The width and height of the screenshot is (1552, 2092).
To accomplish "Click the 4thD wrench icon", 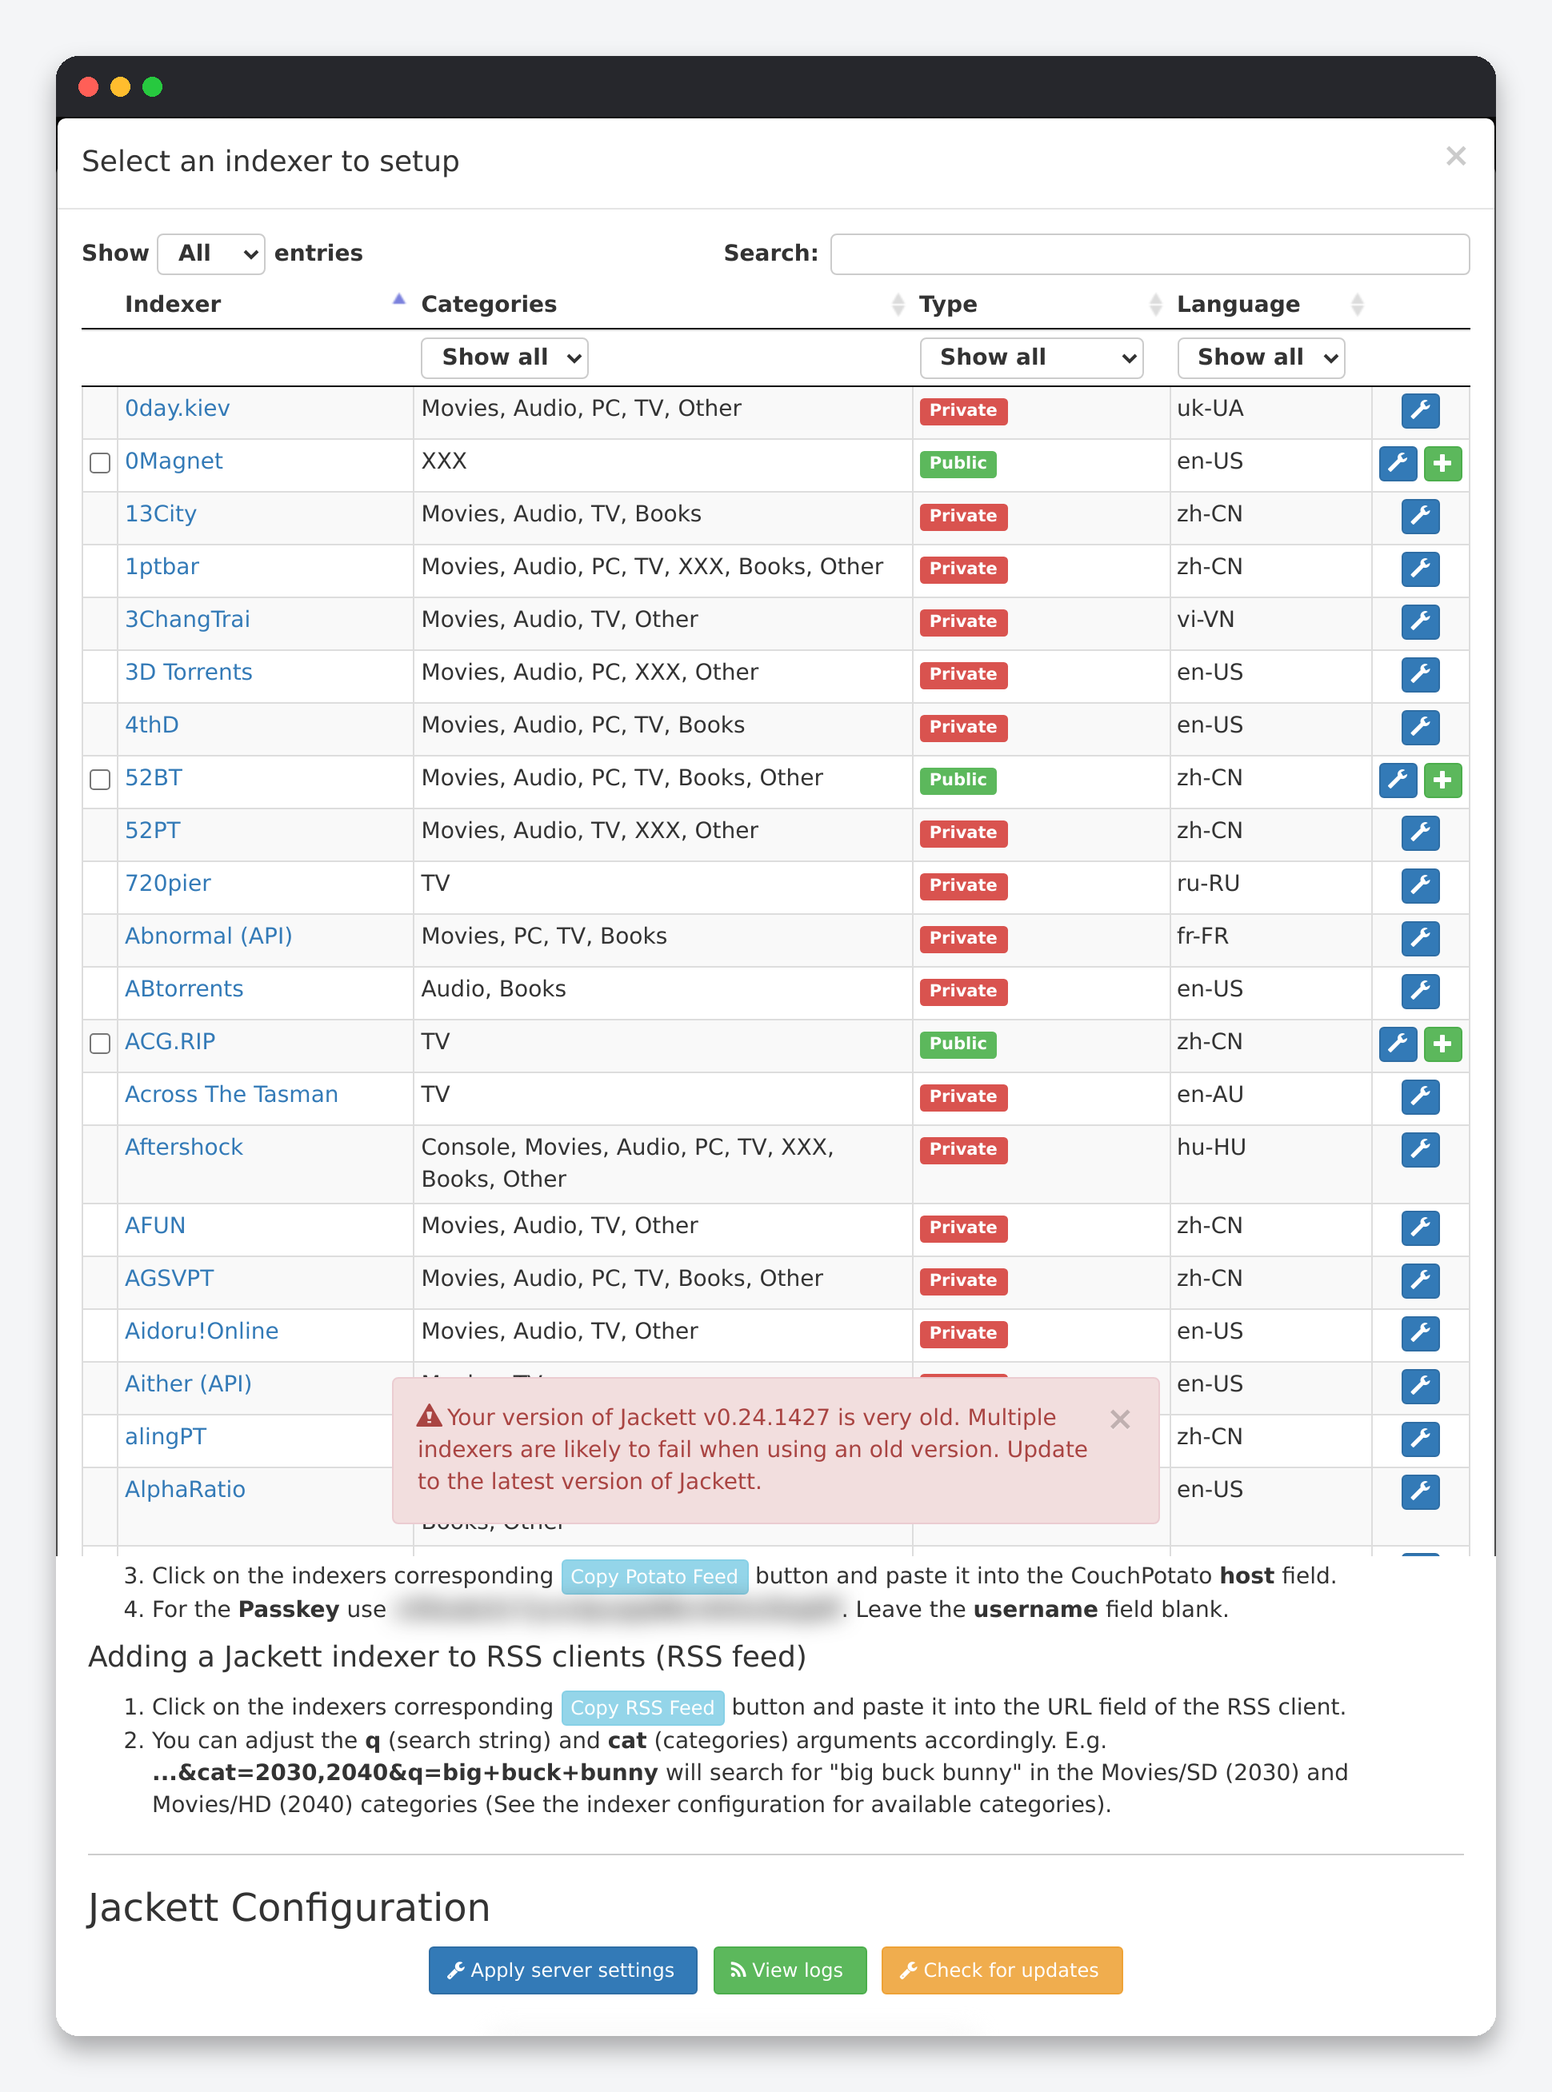I will tap(1420, 727).
